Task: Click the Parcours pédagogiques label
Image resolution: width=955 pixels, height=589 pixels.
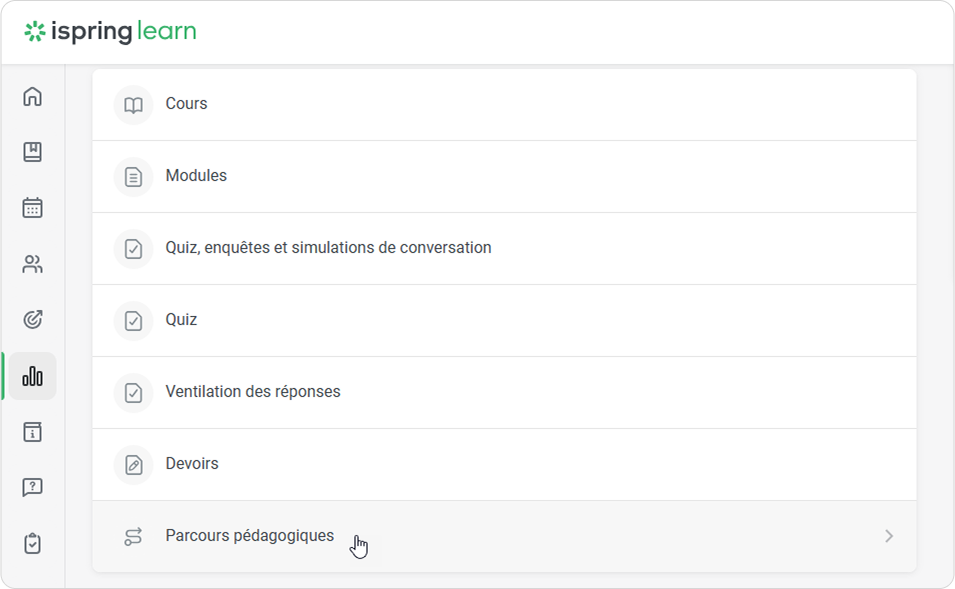Action: 249,536
